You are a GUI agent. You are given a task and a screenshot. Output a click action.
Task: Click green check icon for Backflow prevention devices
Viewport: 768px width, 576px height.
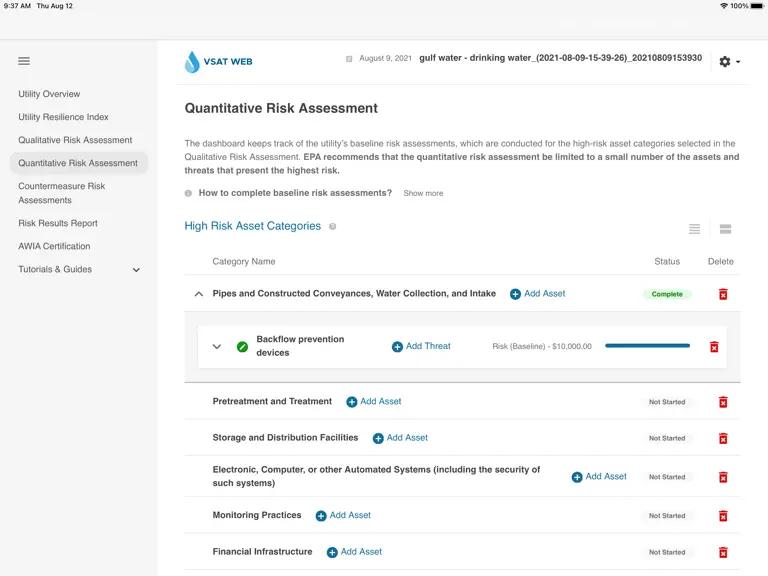[x=242, y=347]
